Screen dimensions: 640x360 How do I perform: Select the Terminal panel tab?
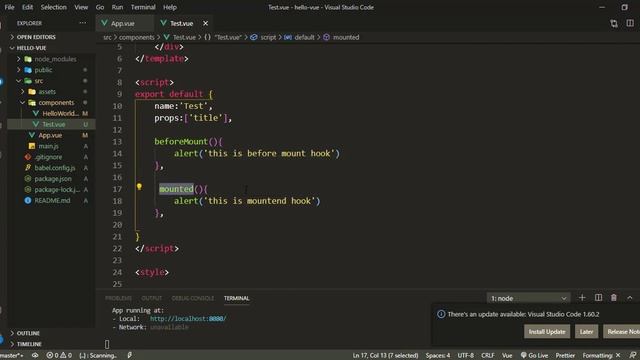236,298
